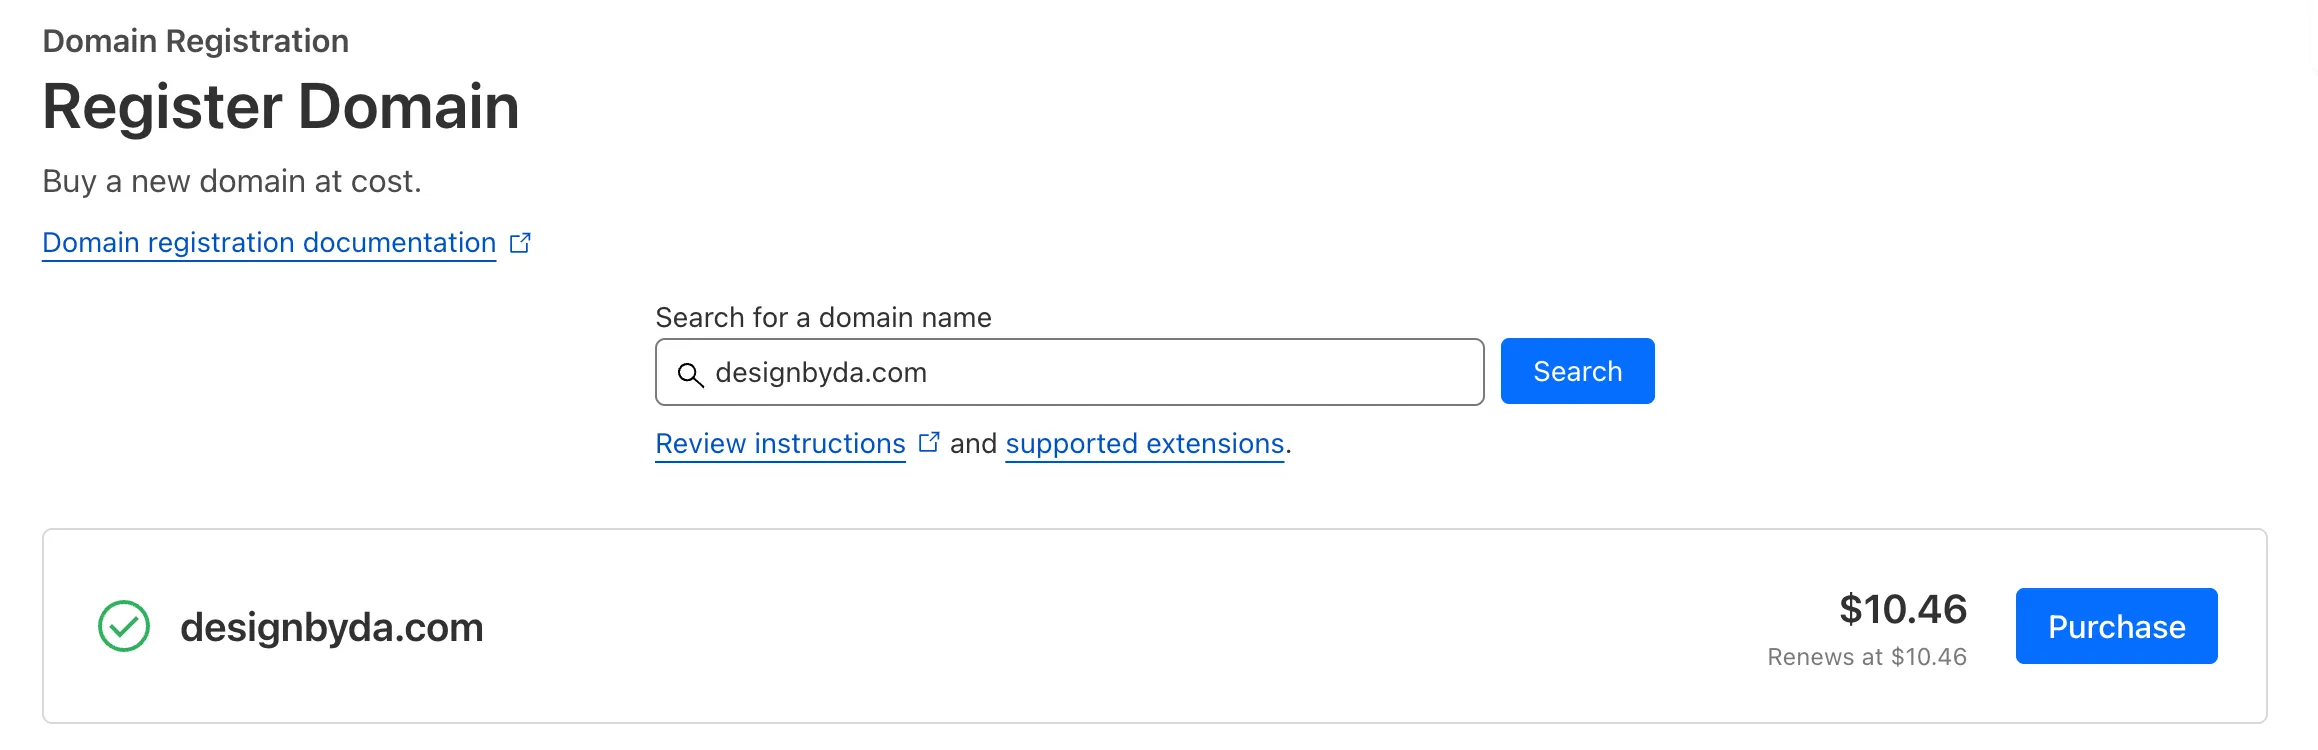This screenshot has width=2318, height=750.
Task: Click the magnifying glass icon in search field
Action: [690, 374]
